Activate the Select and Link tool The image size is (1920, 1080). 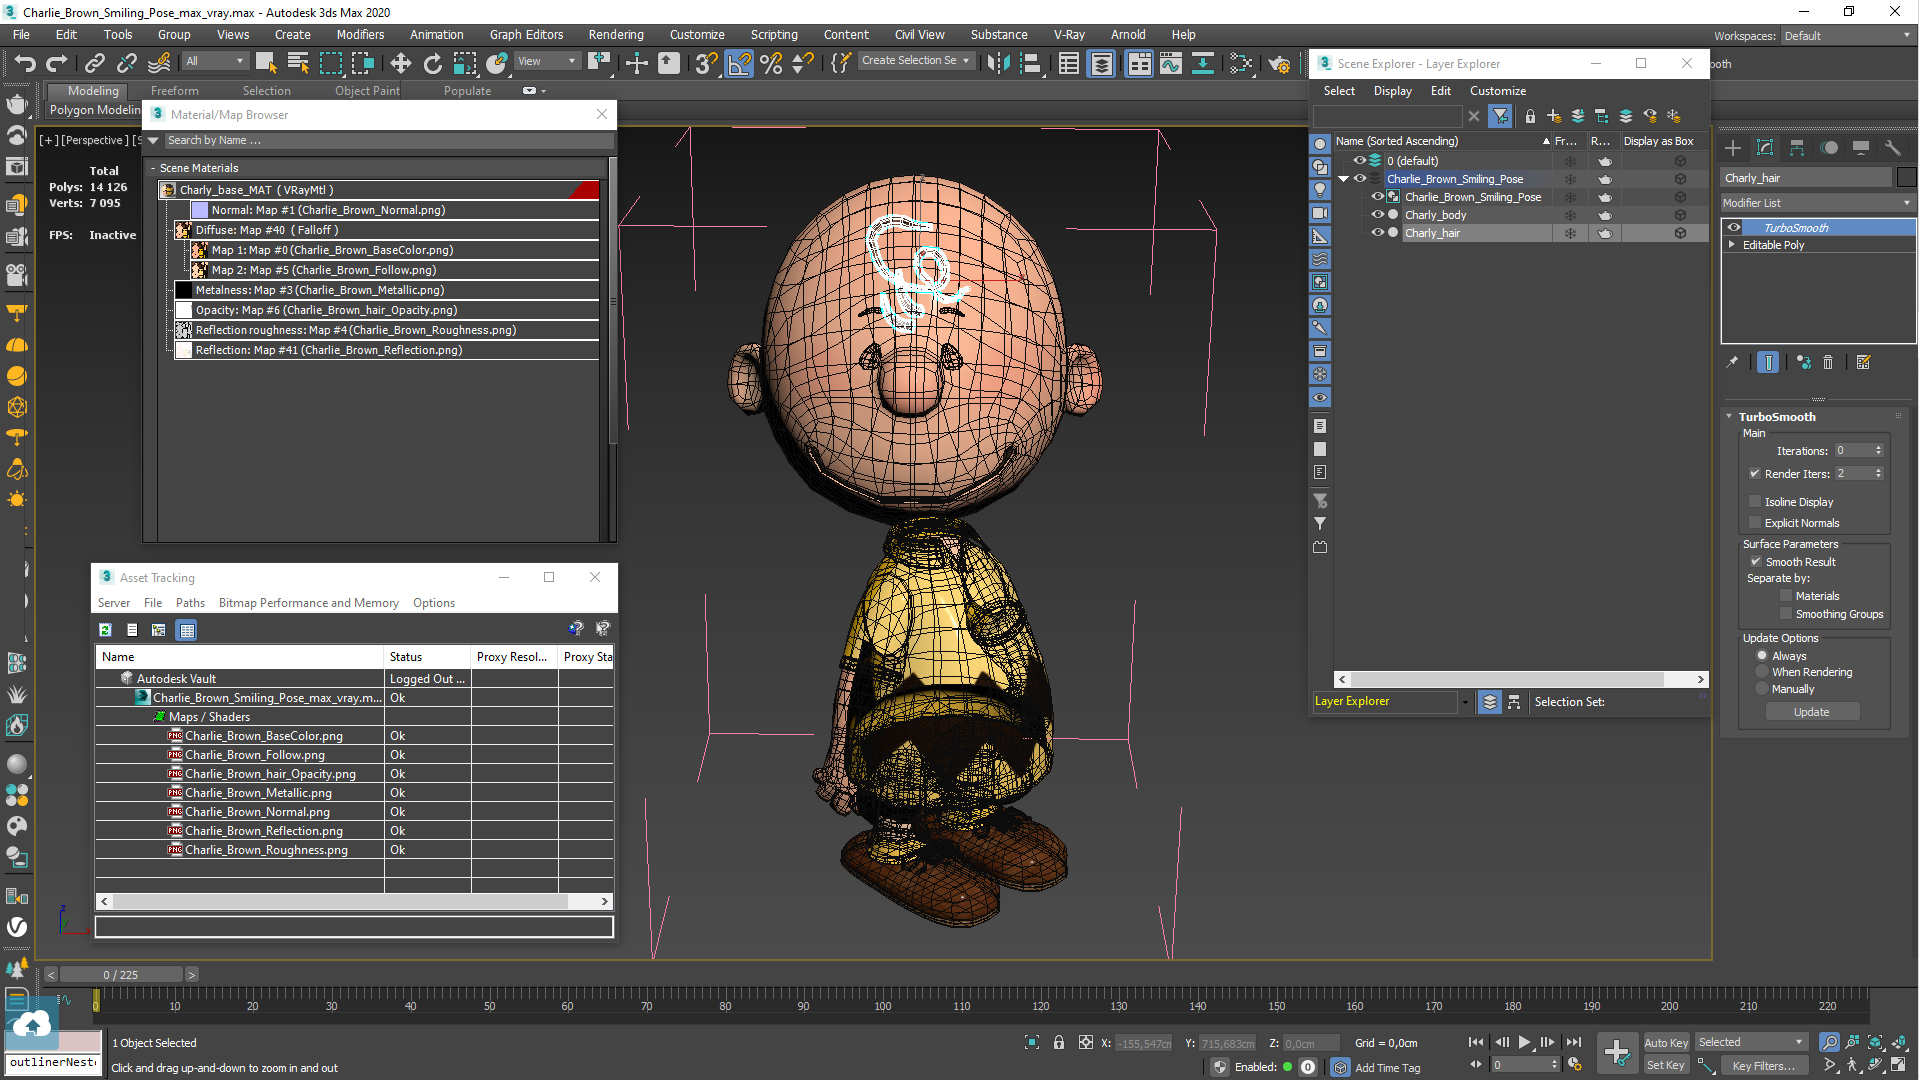click(95, 63)
